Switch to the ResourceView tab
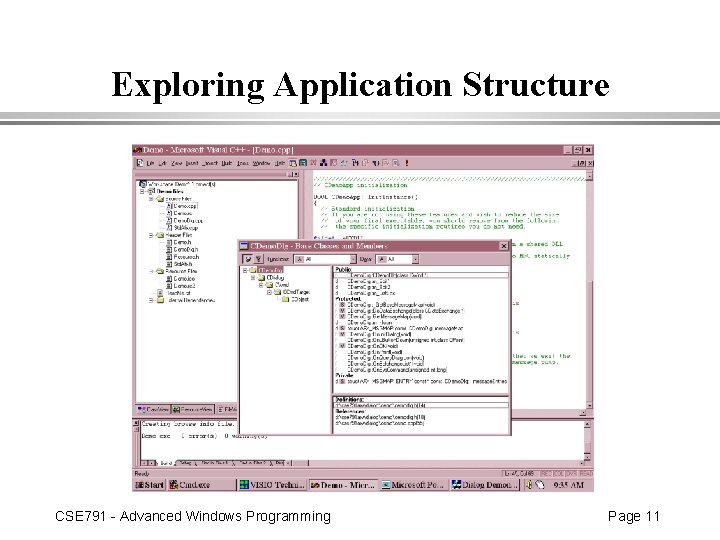This screenshot has width=720, height=540. point(193,409)
